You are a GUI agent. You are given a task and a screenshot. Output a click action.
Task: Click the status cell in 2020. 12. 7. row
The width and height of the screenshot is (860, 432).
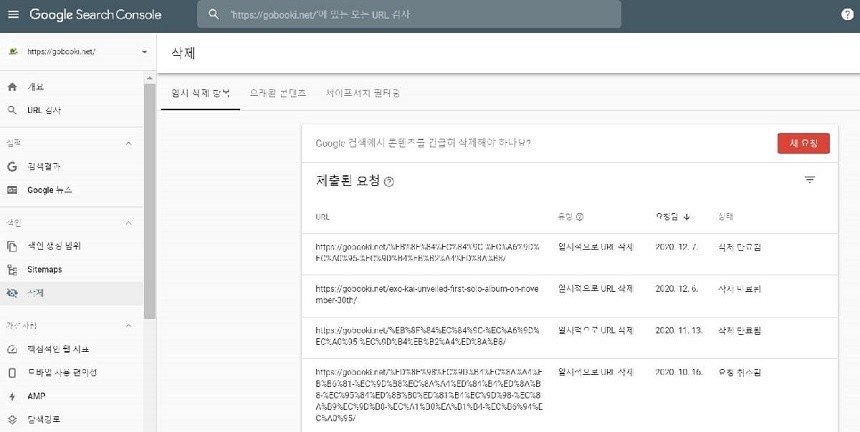point(739,247)
